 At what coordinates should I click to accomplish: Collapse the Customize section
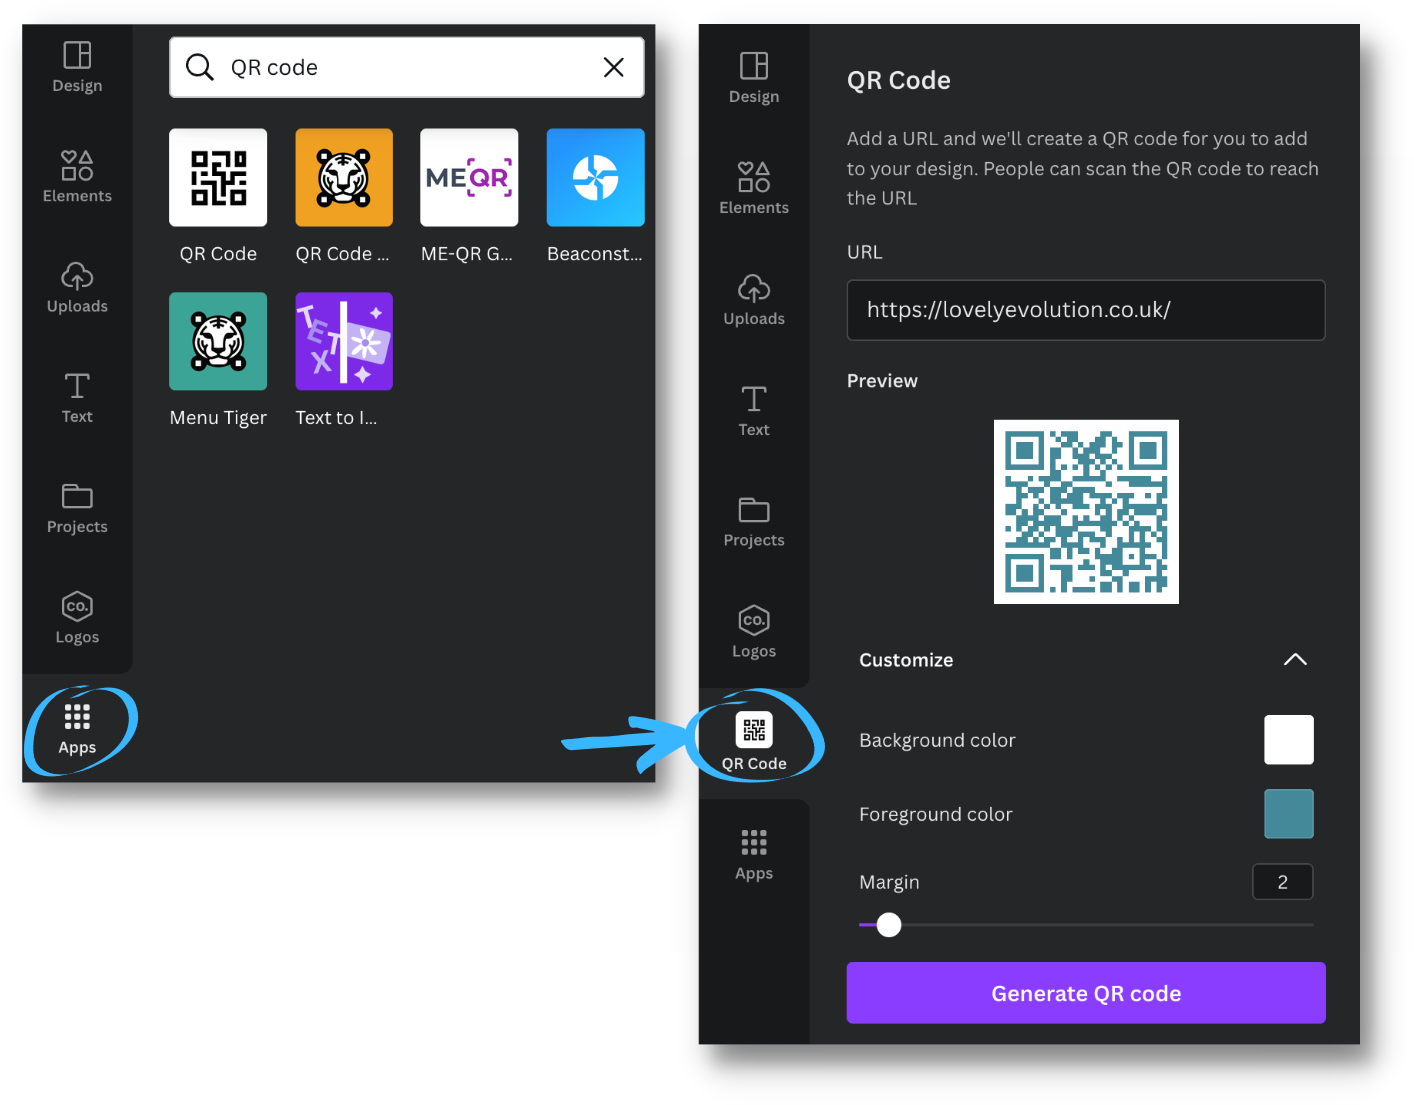pyautogui.click(x=1295, y=660)
